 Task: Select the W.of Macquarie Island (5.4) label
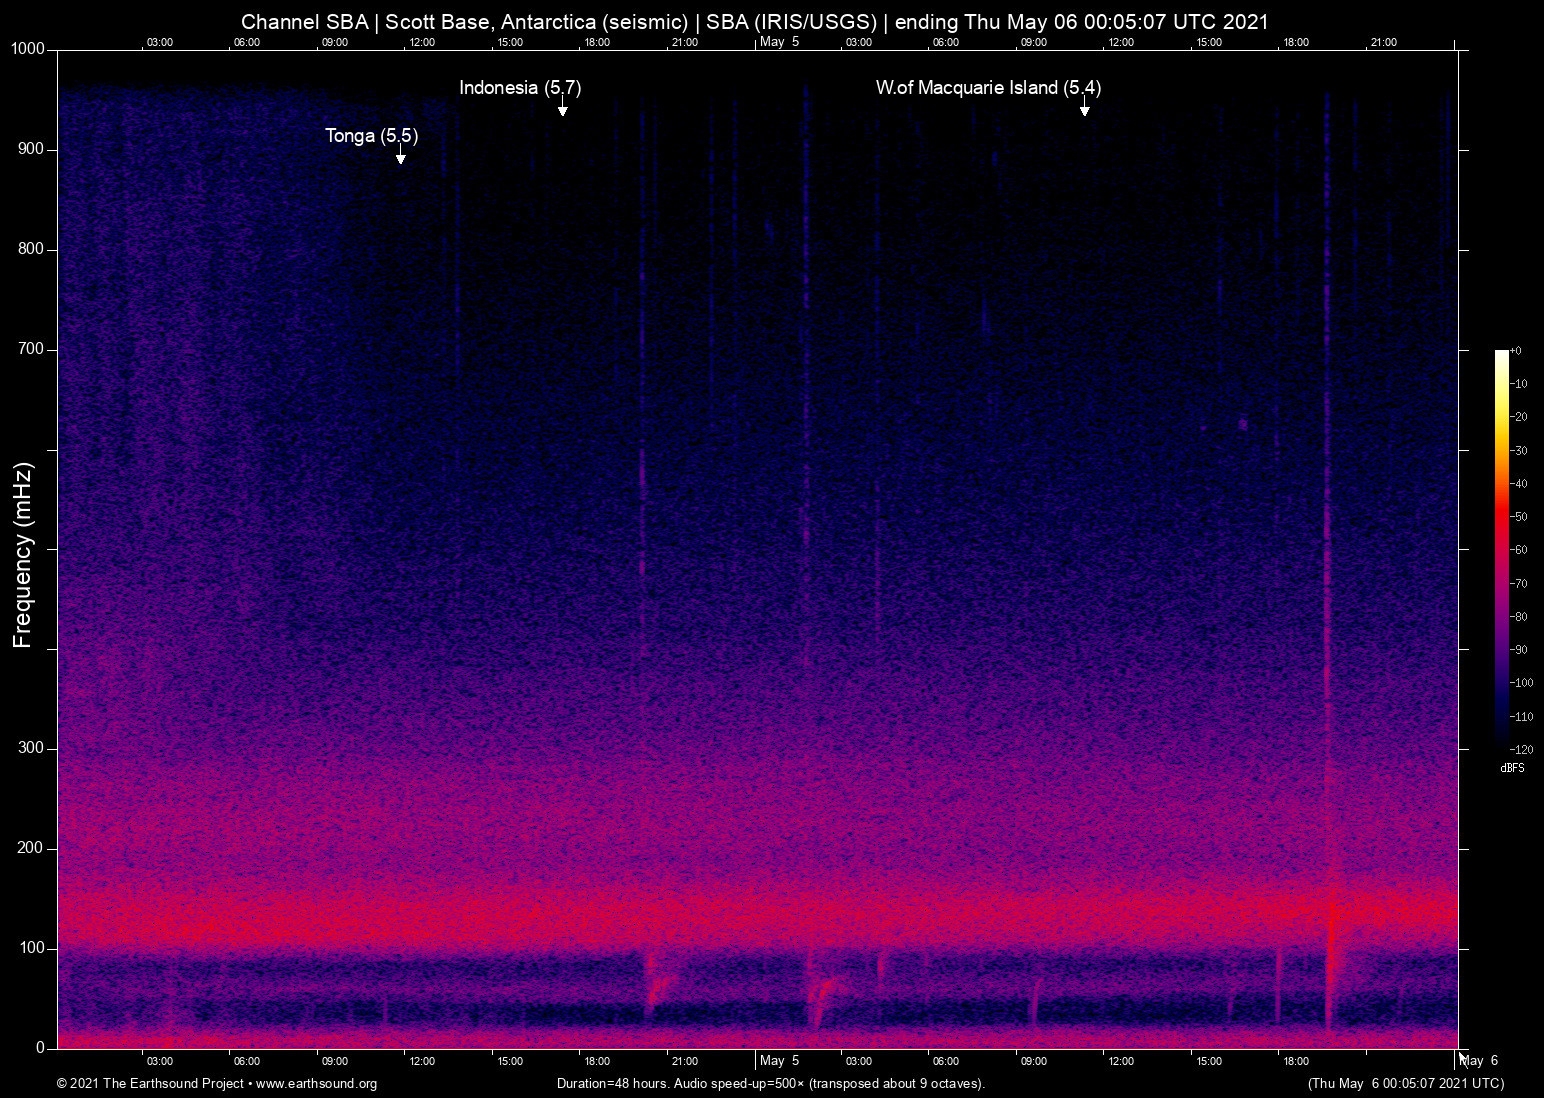[x=988, y=88]
